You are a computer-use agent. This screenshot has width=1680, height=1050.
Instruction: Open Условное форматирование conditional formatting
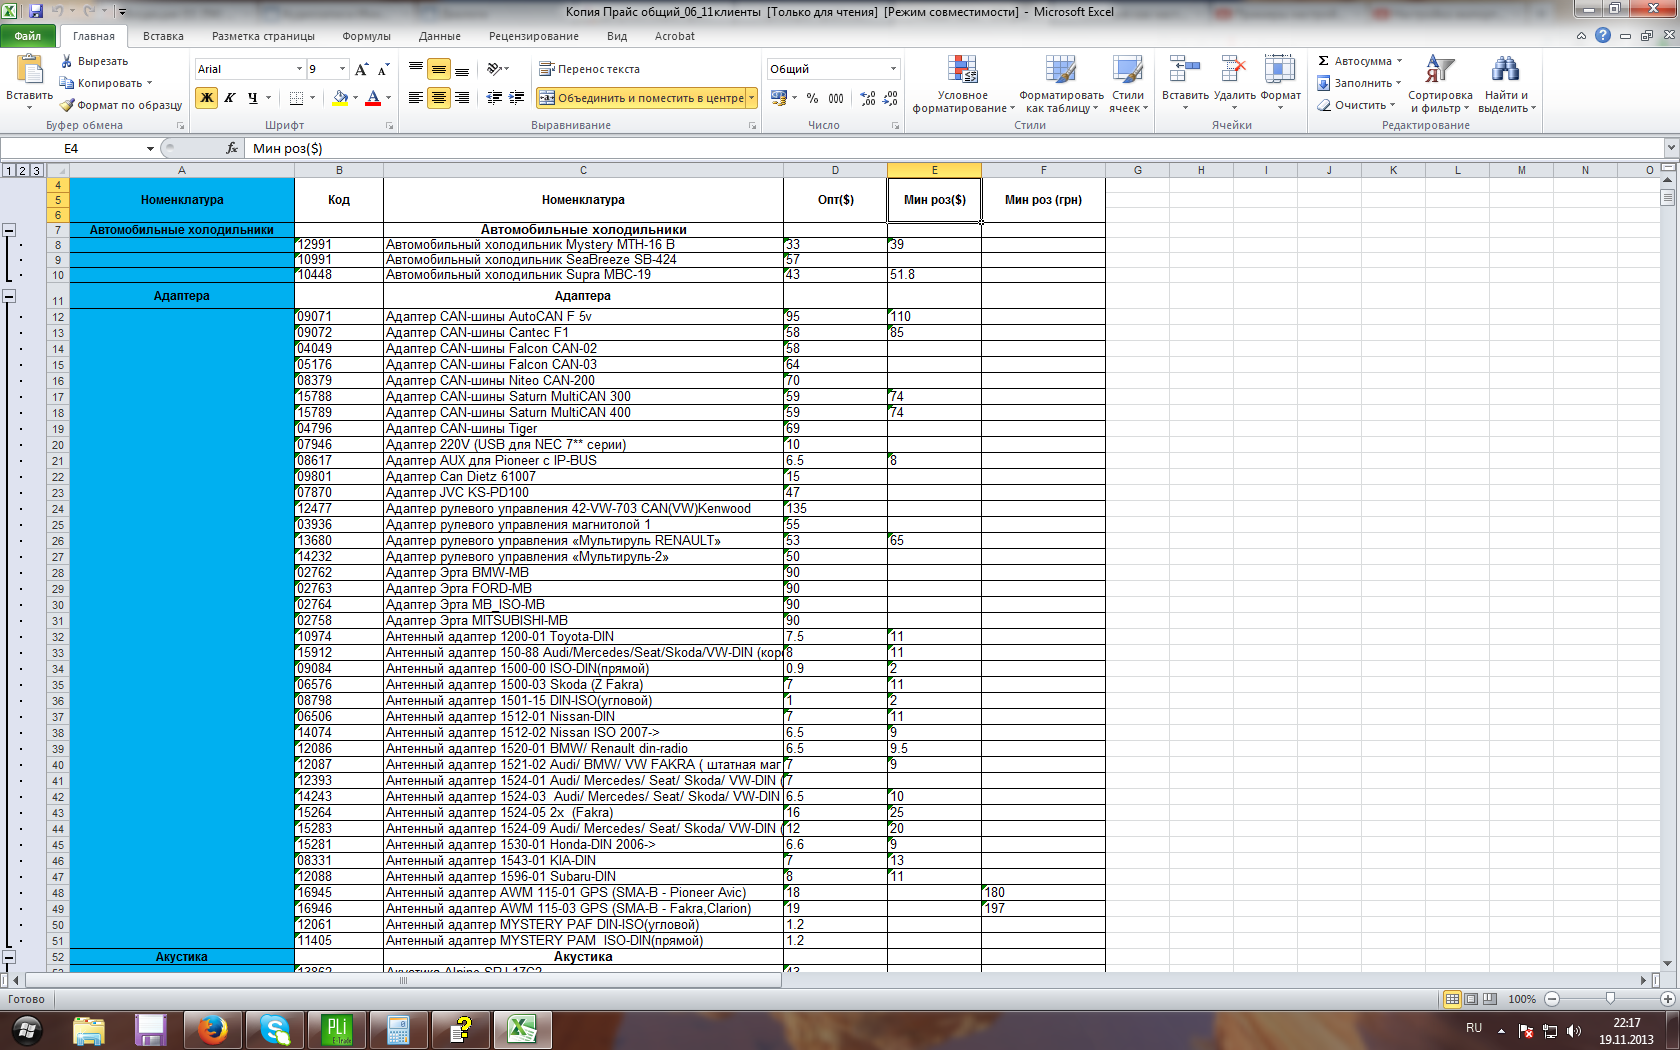pyautogui.click(x=963, y=84)
